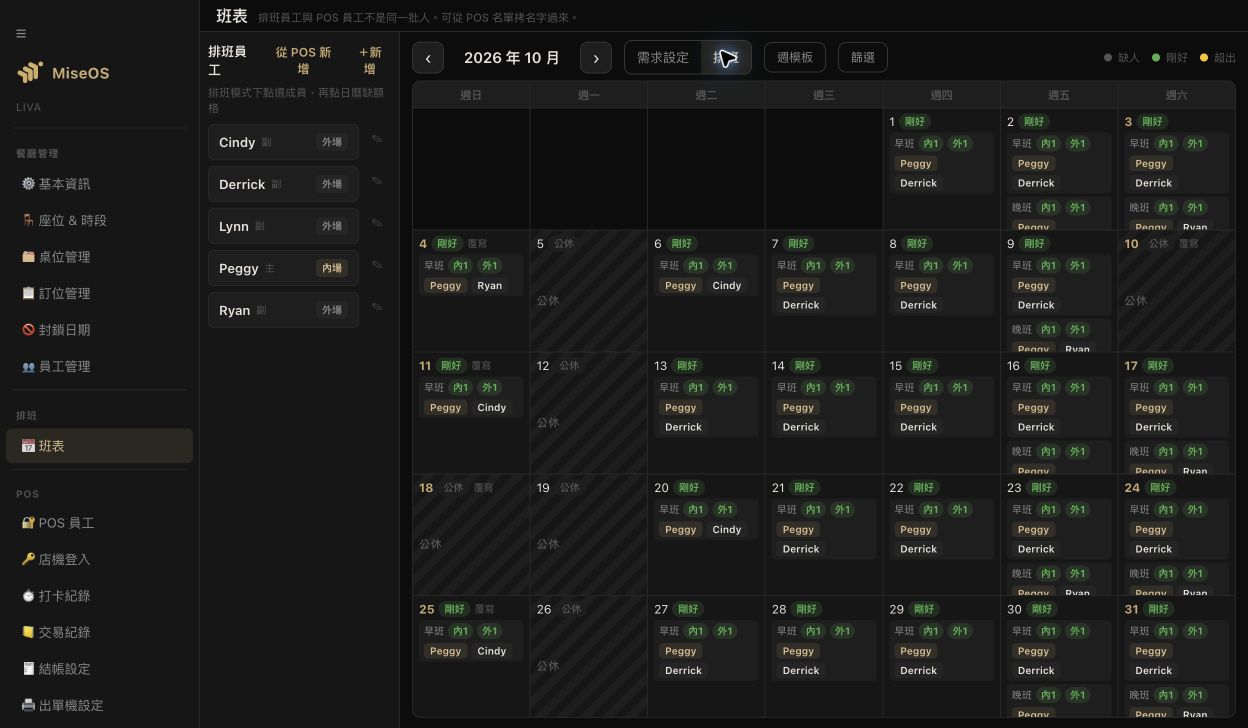Collapse the sidebar with the hamburger icon

[x=21, y=33]
